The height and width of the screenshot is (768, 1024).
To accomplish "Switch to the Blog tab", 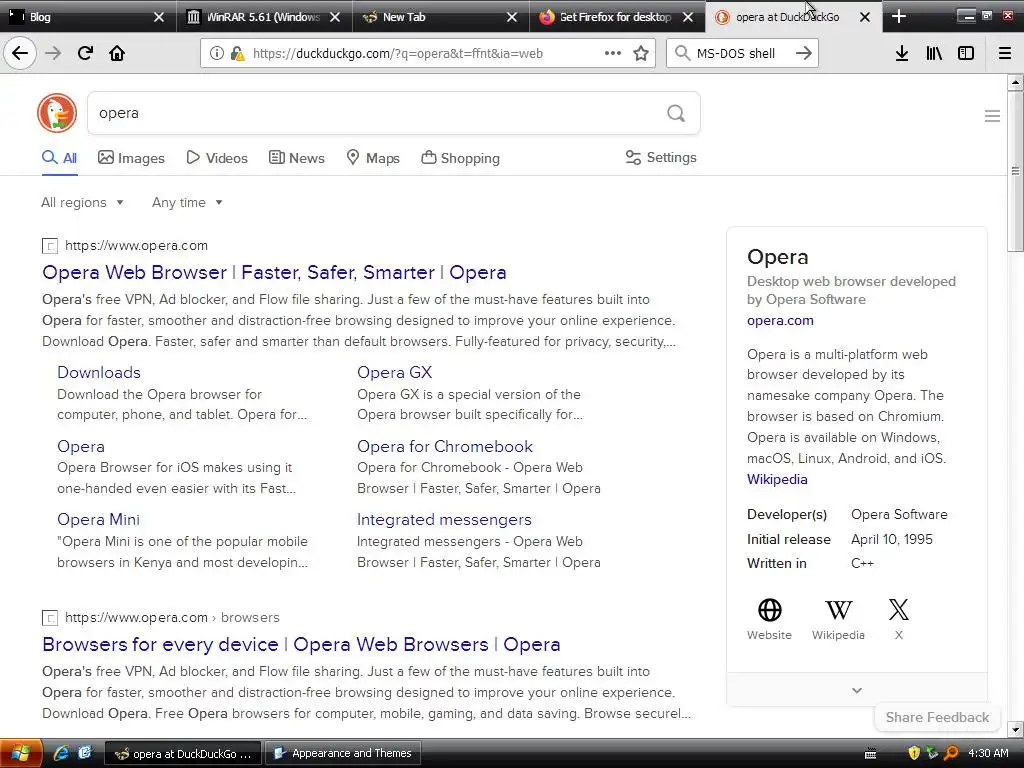I will [88, 17].
